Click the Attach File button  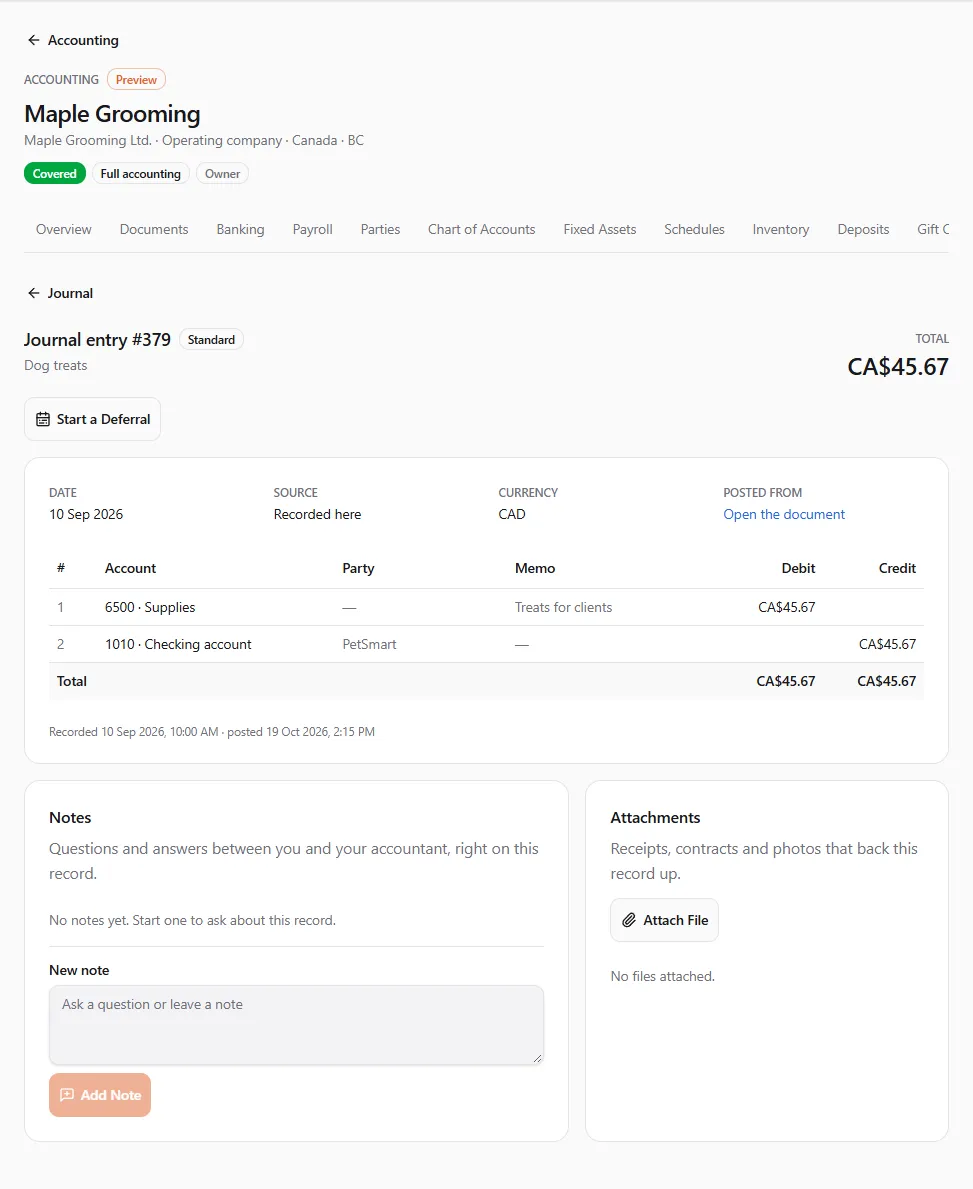tap(664, 921)
